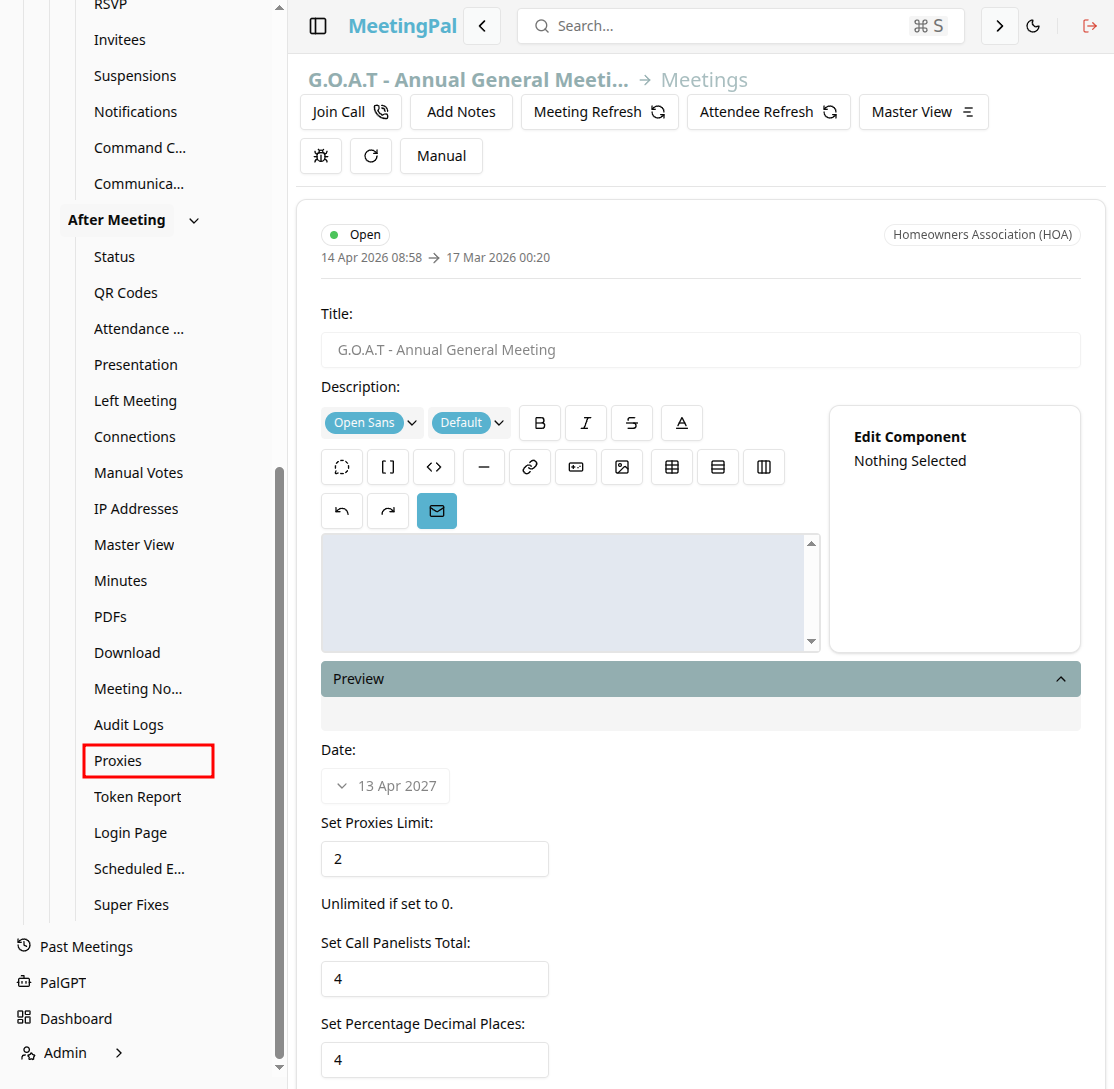Click the Join Call button
The height and width of the screenshot is (1089, 1114).
coord(351,112)
